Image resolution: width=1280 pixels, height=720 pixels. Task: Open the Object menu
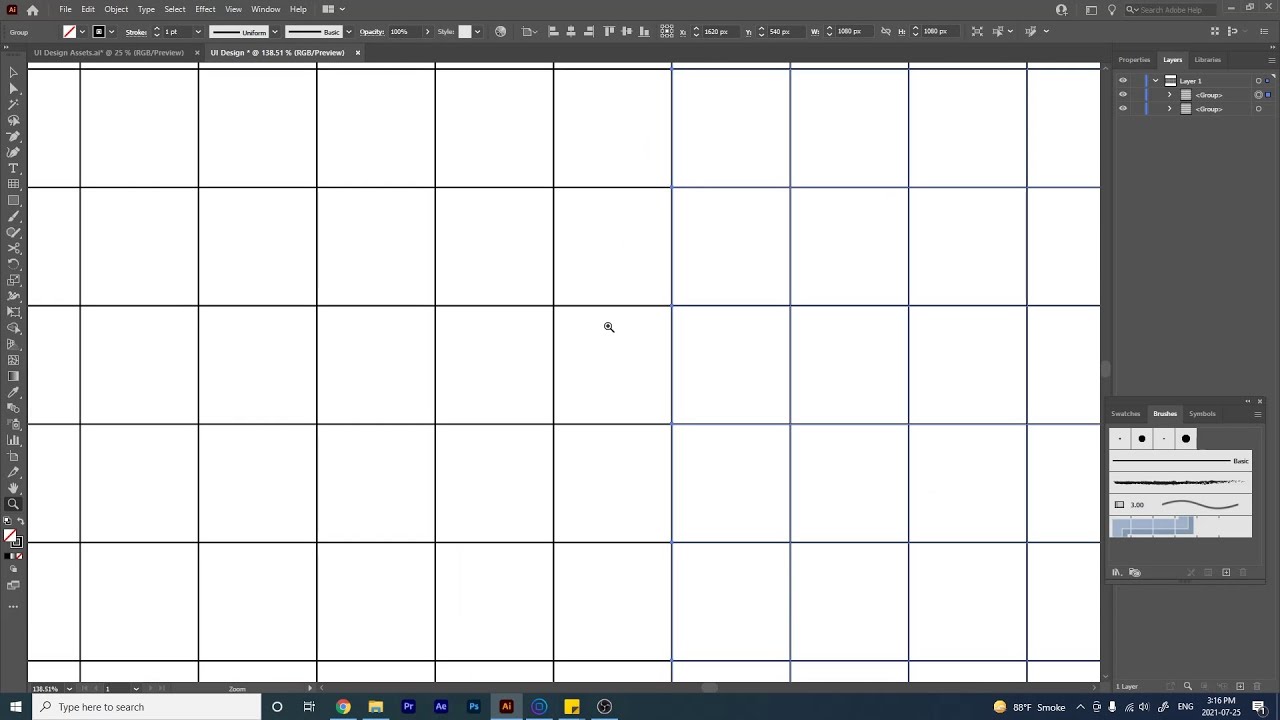(x=116, y=9)
